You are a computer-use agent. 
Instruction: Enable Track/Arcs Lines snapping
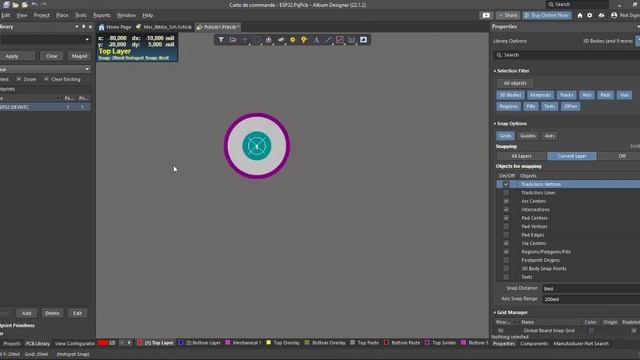(x=506, y=193)
